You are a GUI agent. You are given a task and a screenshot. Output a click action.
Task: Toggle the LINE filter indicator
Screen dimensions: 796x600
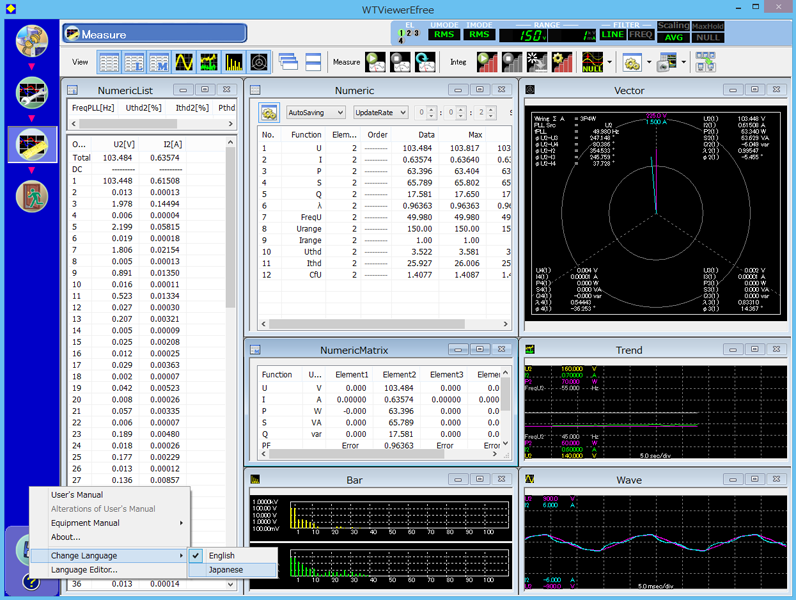tap(612, 34)
